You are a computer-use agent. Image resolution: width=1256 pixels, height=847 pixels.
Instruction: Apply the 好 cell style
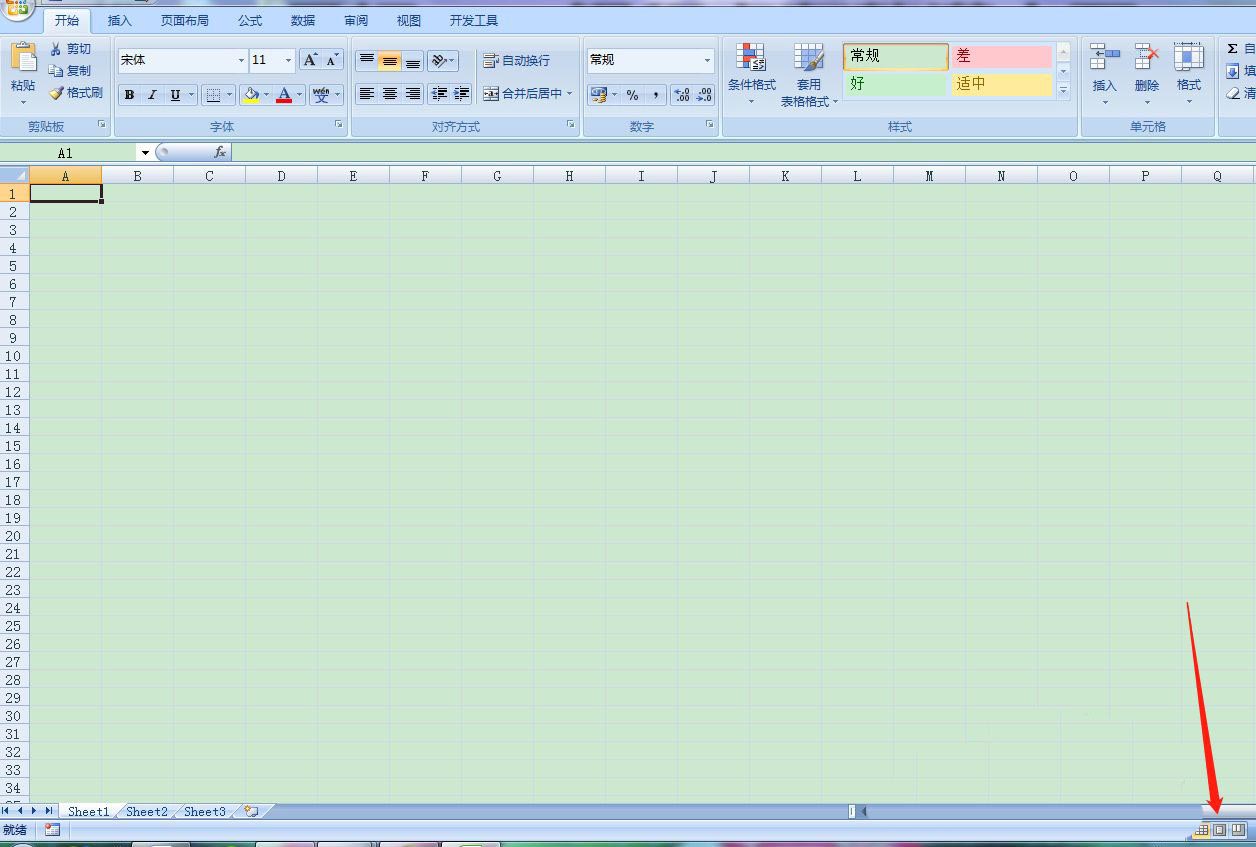(895, 84)
